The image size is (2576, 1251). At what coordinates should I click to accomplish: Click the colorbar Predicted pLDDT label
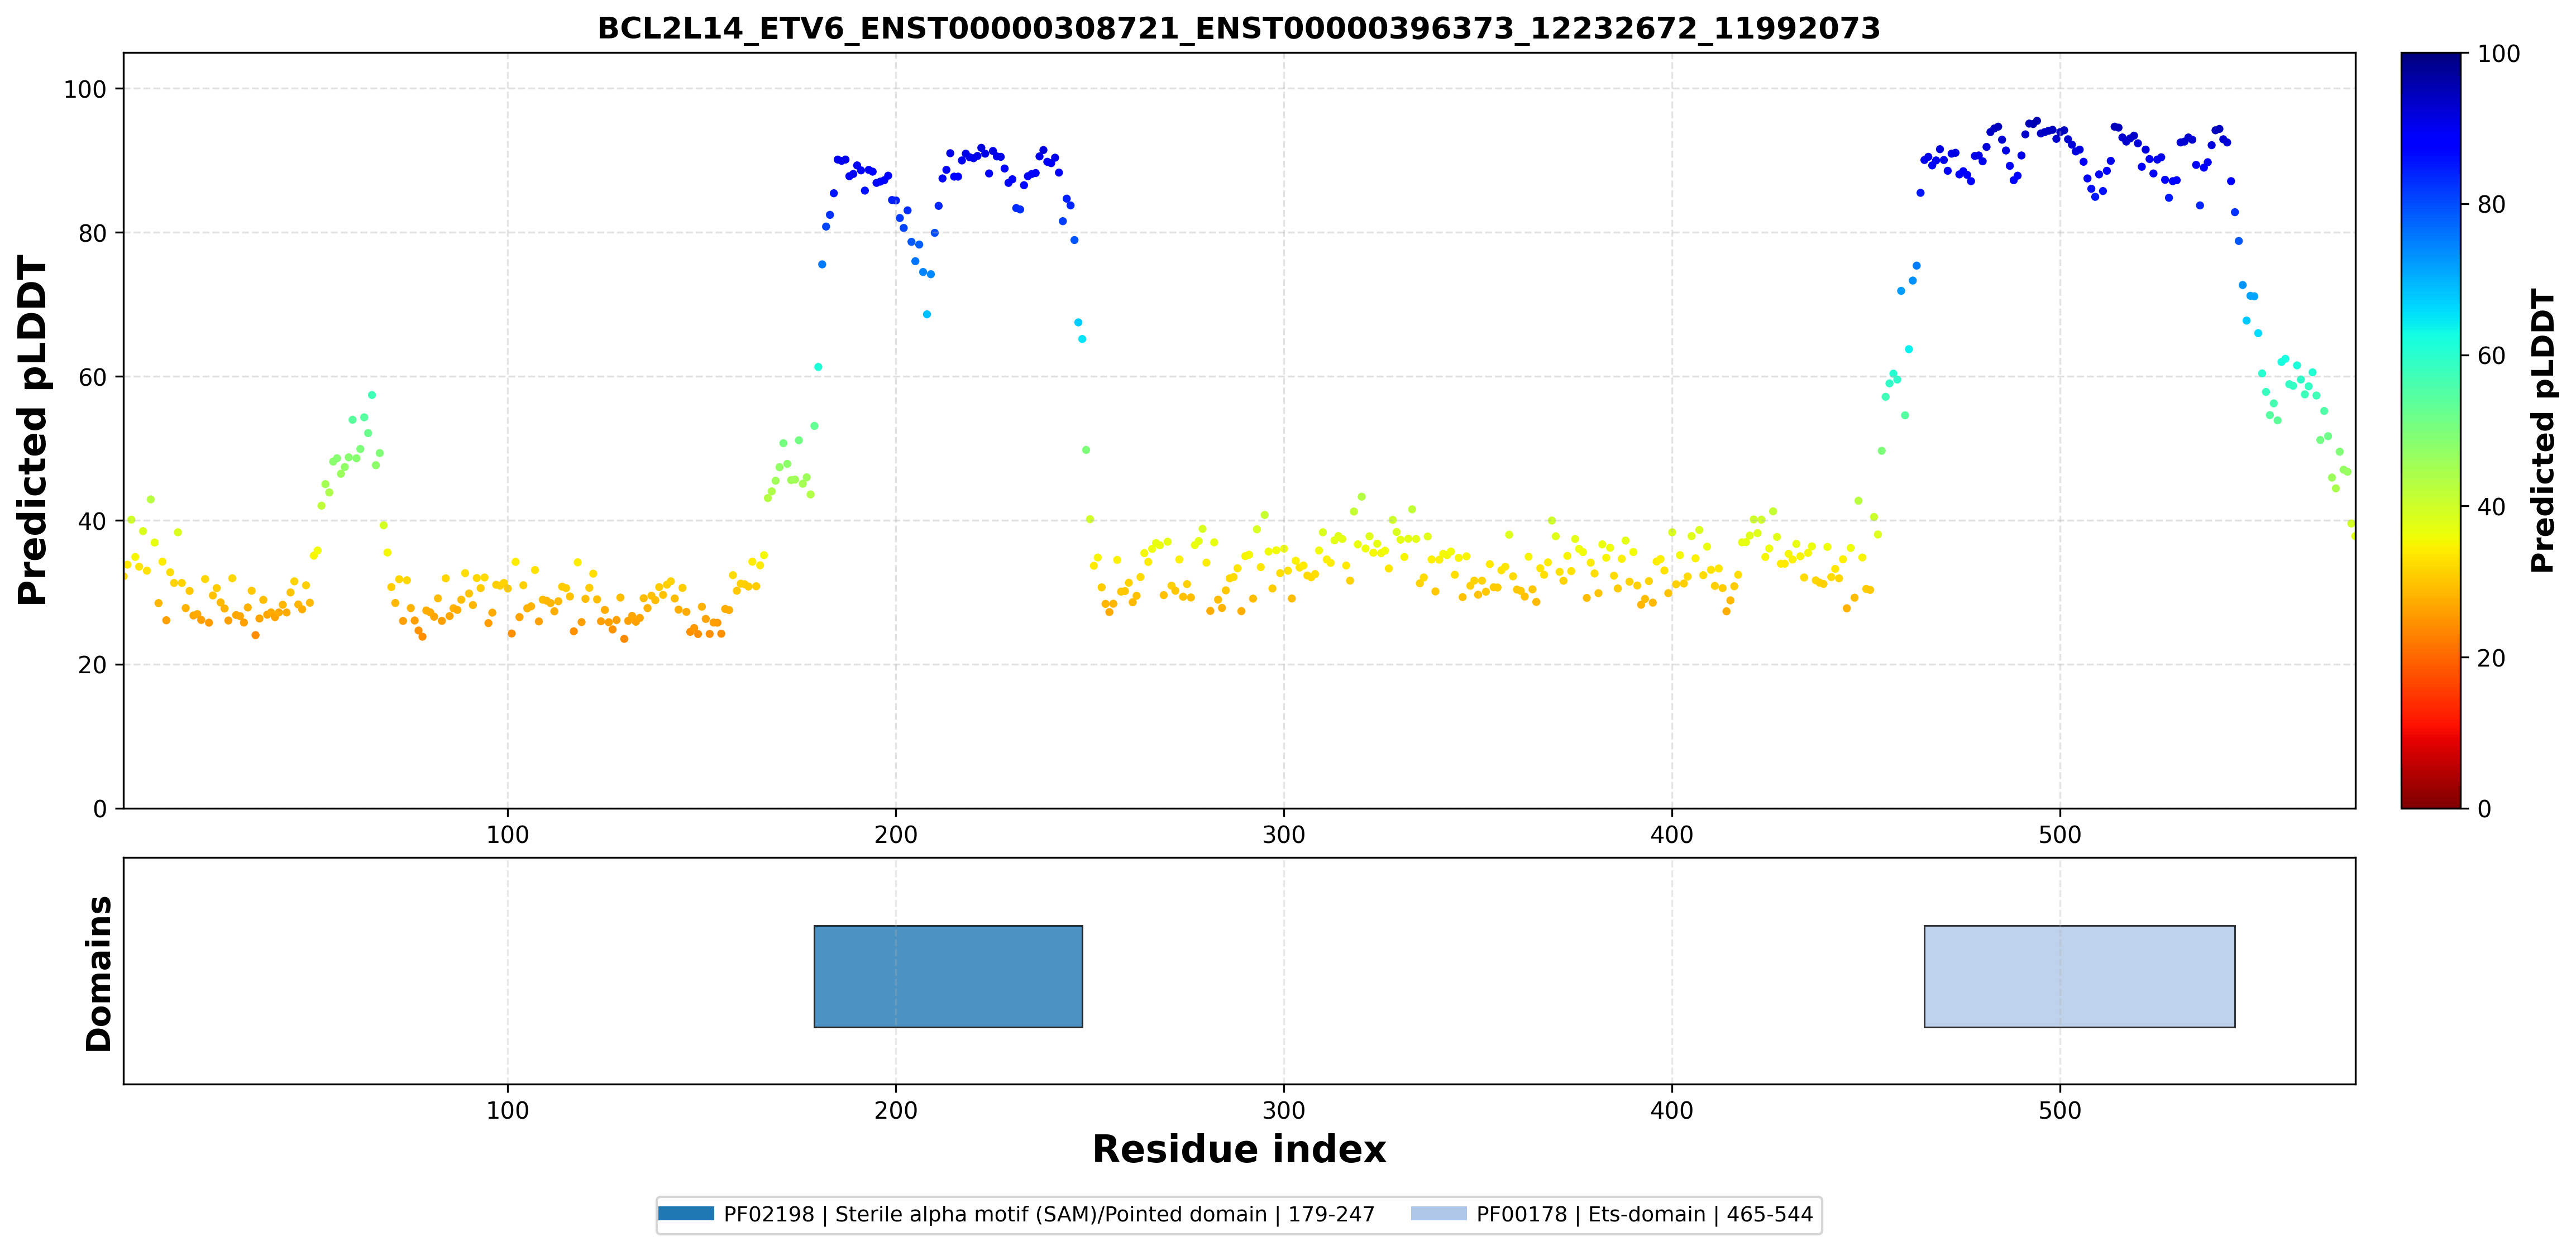(x=2543, y=430)
